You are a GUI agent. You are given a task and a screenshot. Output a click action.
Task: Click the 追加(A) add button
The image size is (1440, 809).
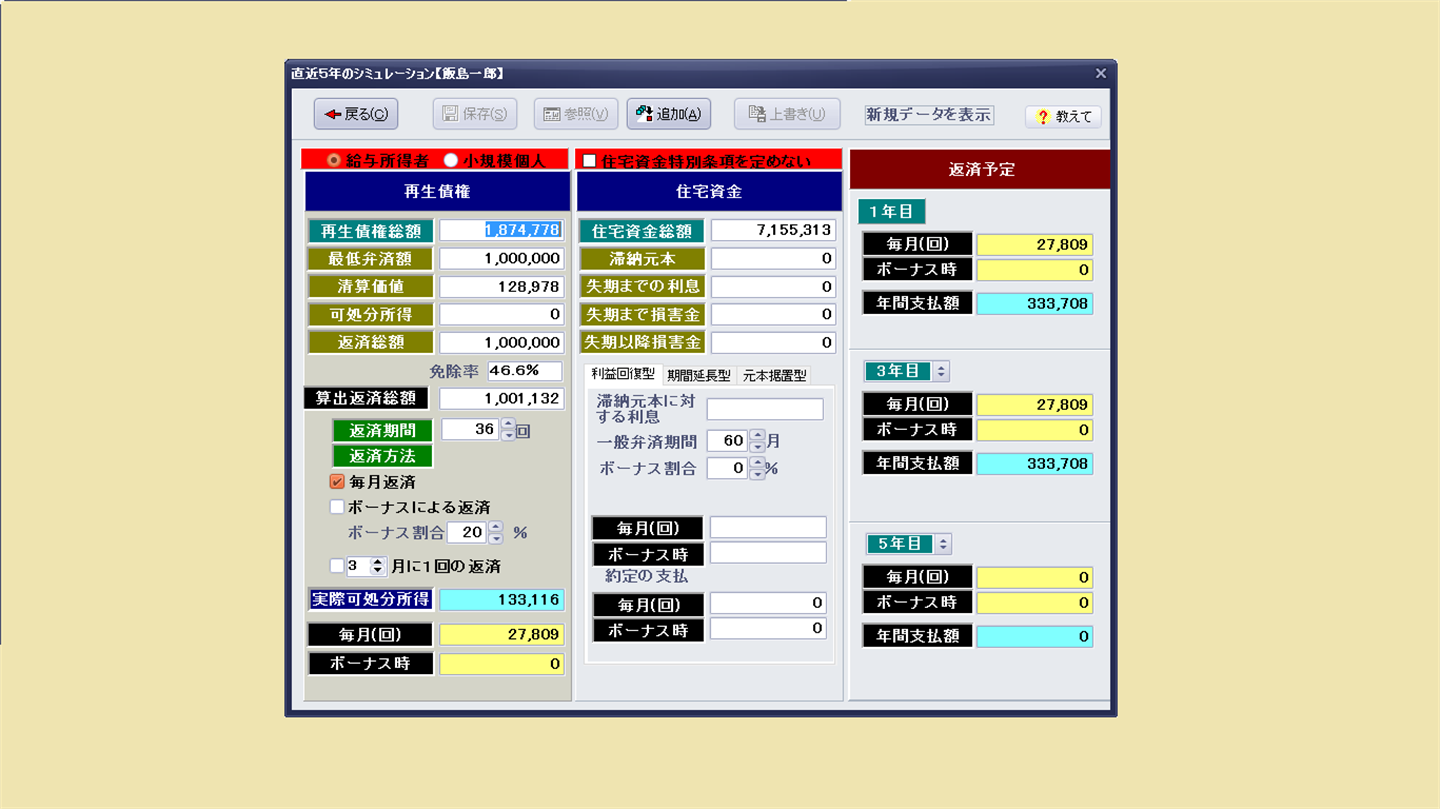[669, 114]
